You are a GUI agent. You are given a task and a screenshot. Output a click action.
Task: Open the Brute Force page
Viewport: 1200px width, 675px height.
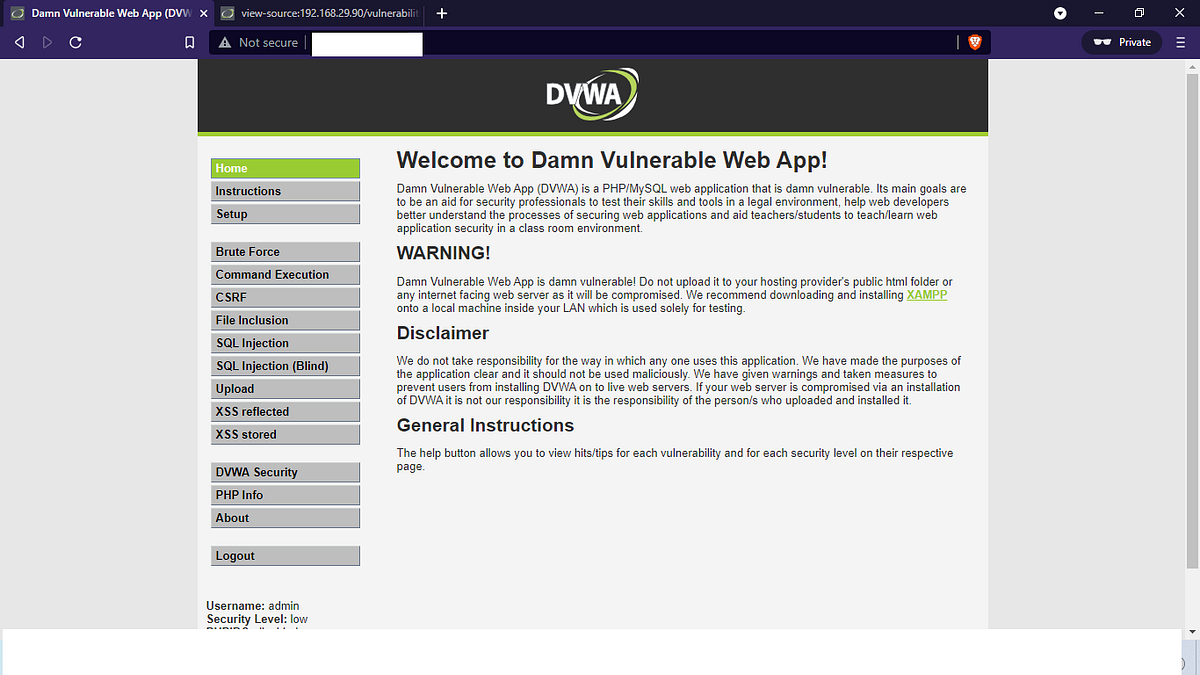point(285,252)
